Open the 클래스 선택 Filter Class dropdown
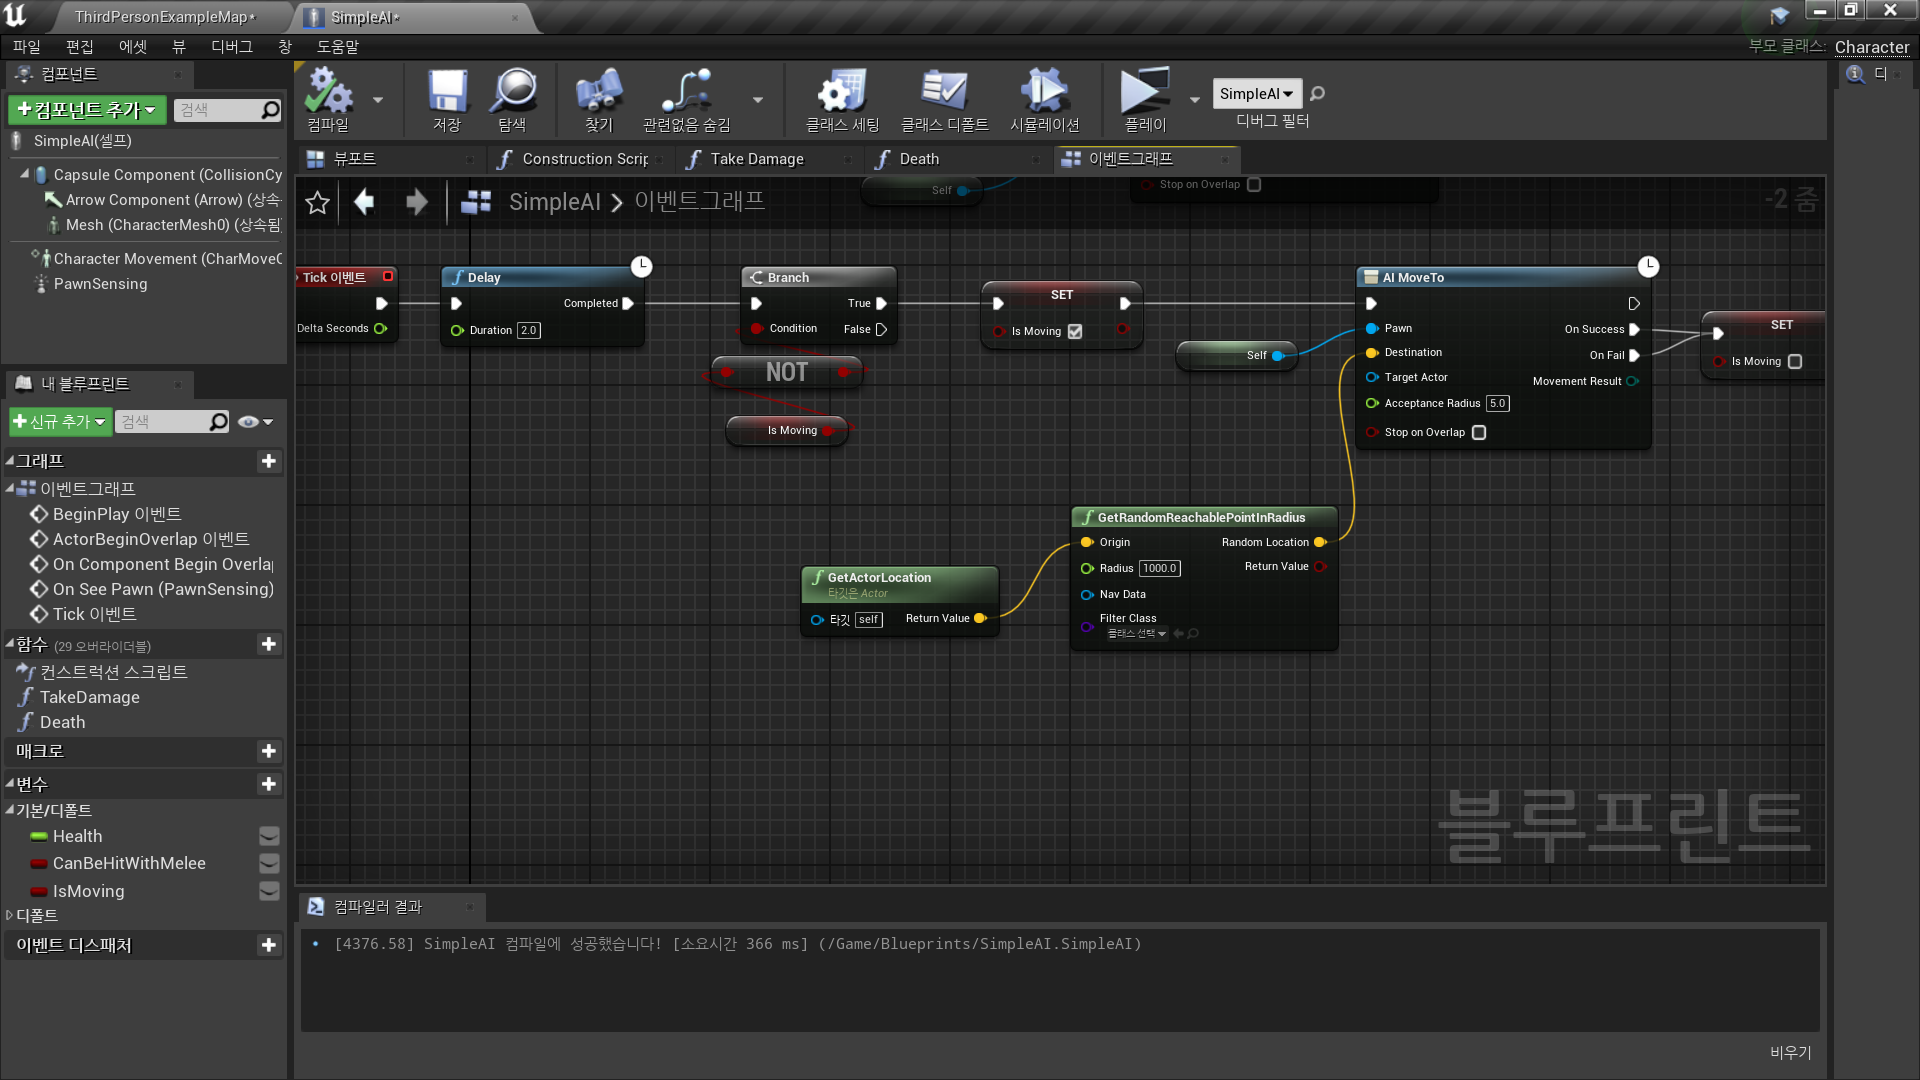The image size is (1920, 1080). click(x=1136, y=633)
